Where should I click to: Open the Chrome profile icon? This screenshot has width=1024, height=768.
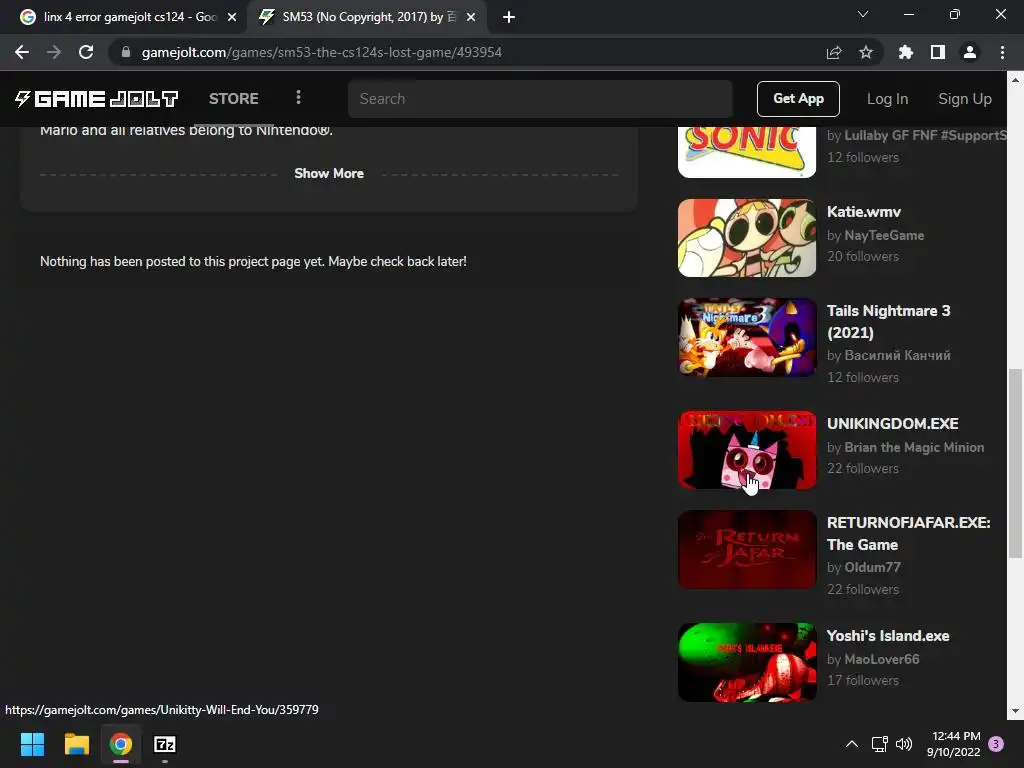(x=970, y=52)
